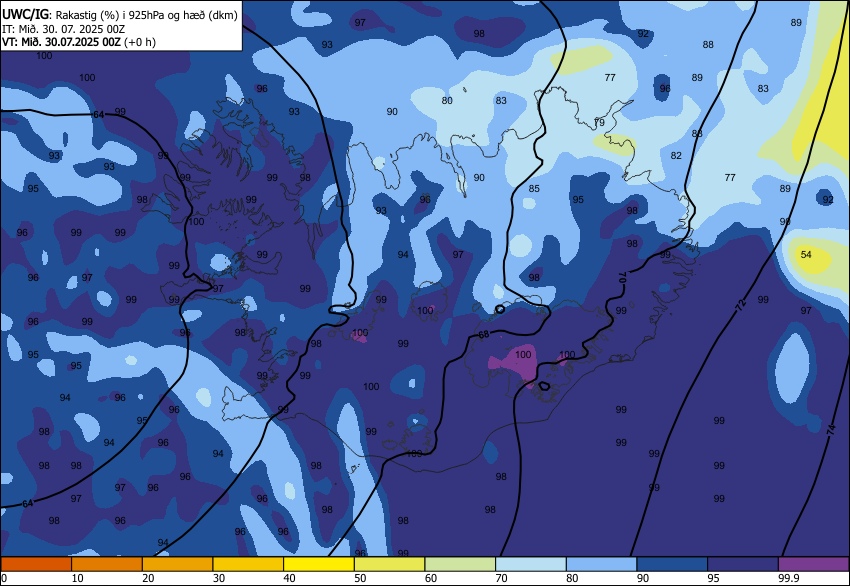The width and height of the screenshot is (850, 586).
Task: Select the light blue 80–90 legend swatch
Action: coord(601,564)
